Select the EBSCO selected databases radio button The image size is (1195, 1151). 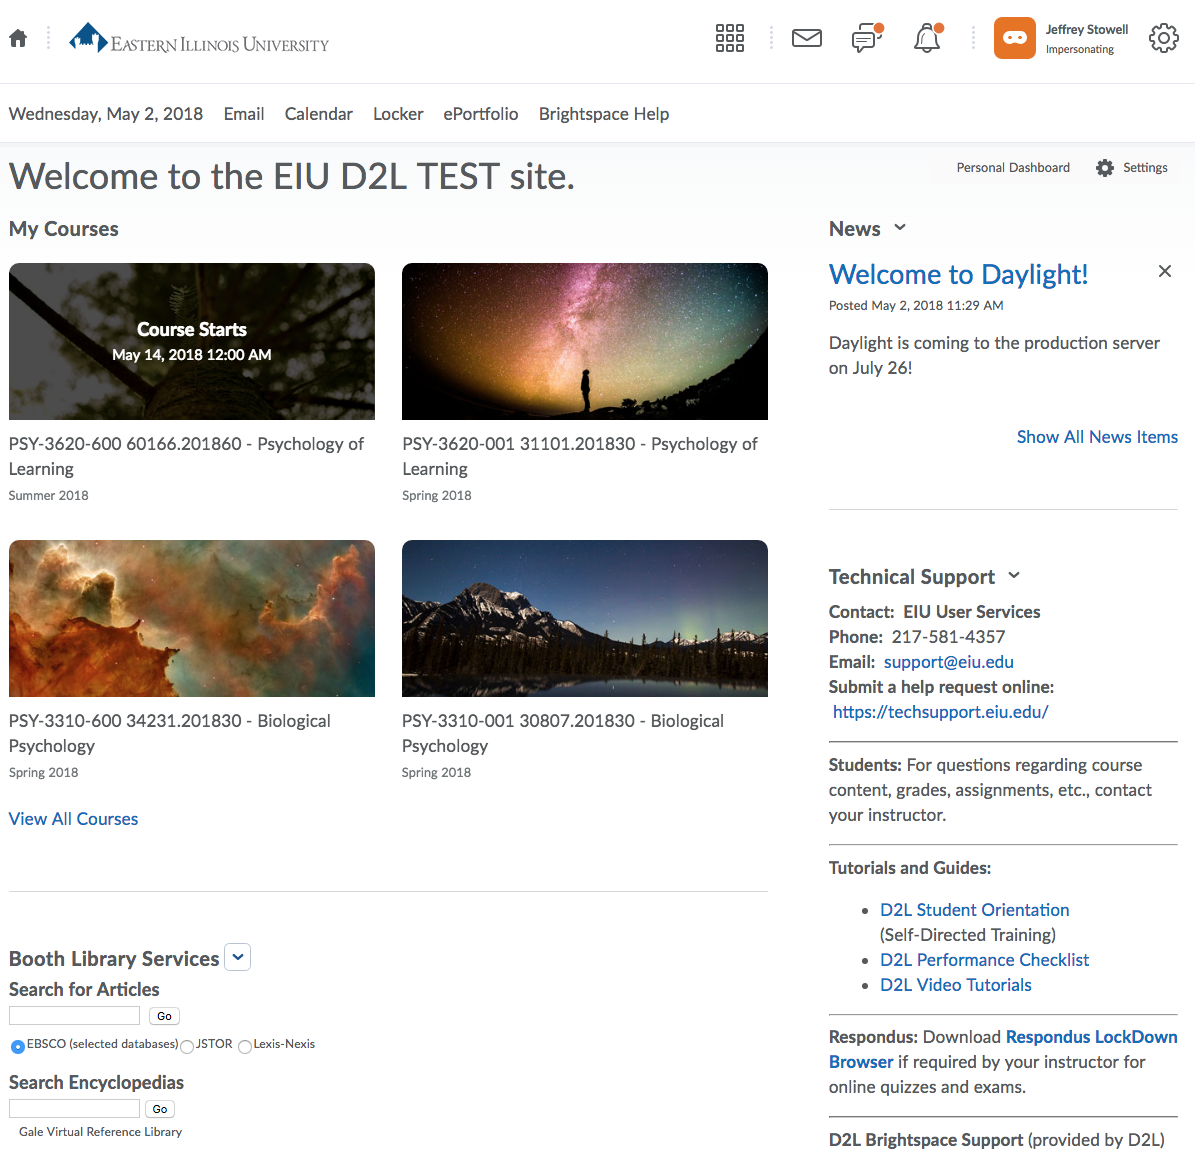[18, 1046]
